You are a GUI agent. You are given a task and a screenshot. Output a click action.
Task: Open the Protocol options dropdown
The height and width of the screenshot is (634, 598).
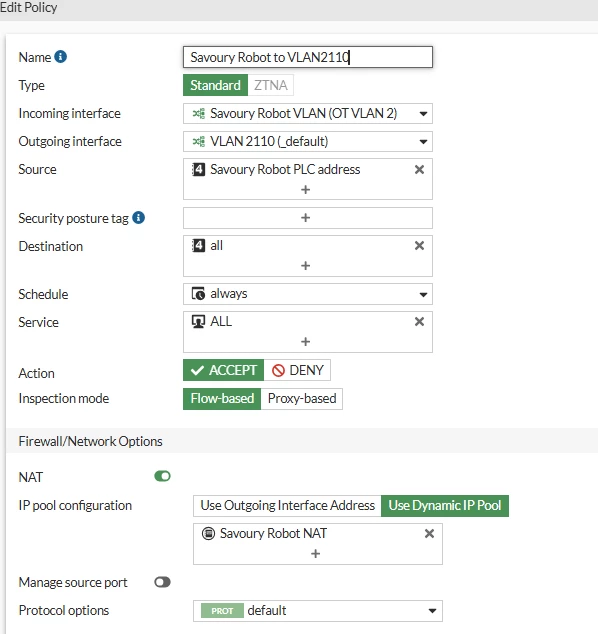click(318, 611)
